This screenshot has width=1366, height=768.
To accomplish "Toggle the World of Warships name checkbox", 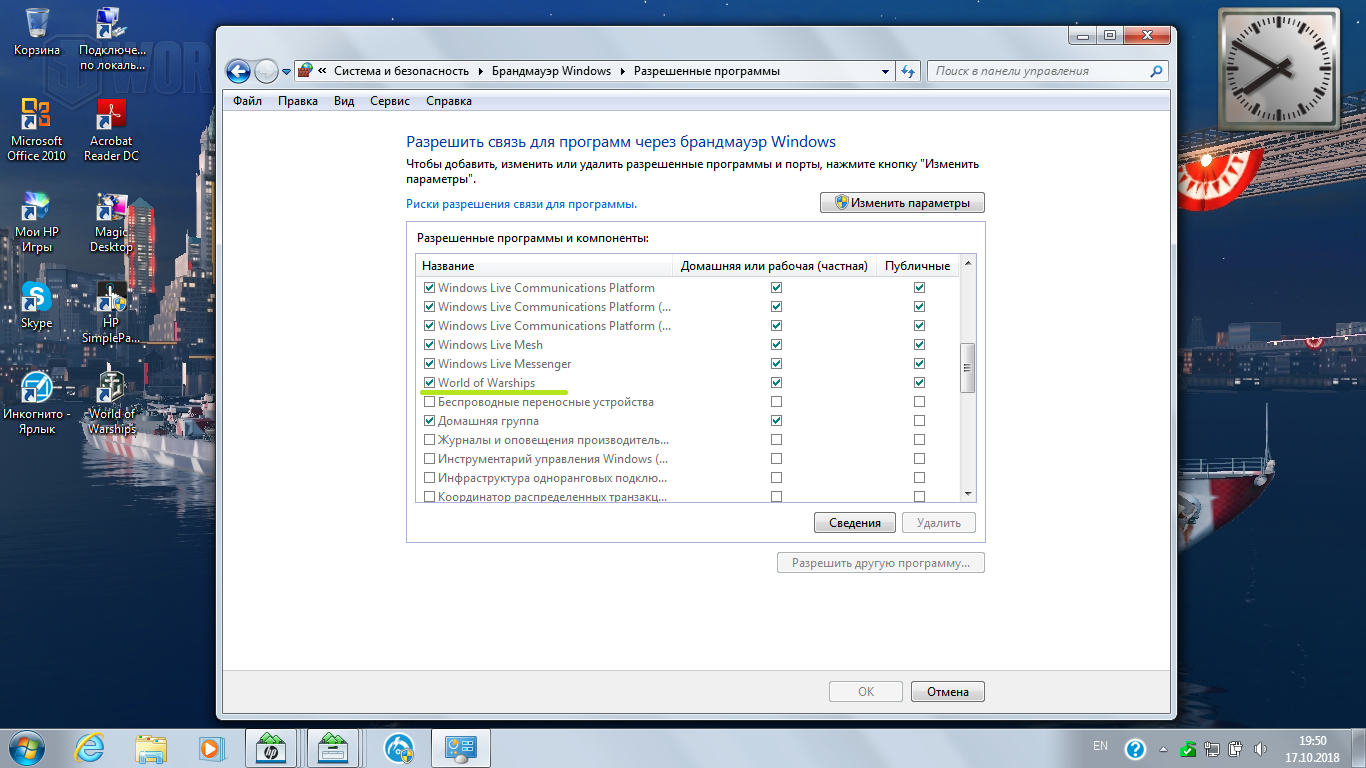I will (429, 383).
